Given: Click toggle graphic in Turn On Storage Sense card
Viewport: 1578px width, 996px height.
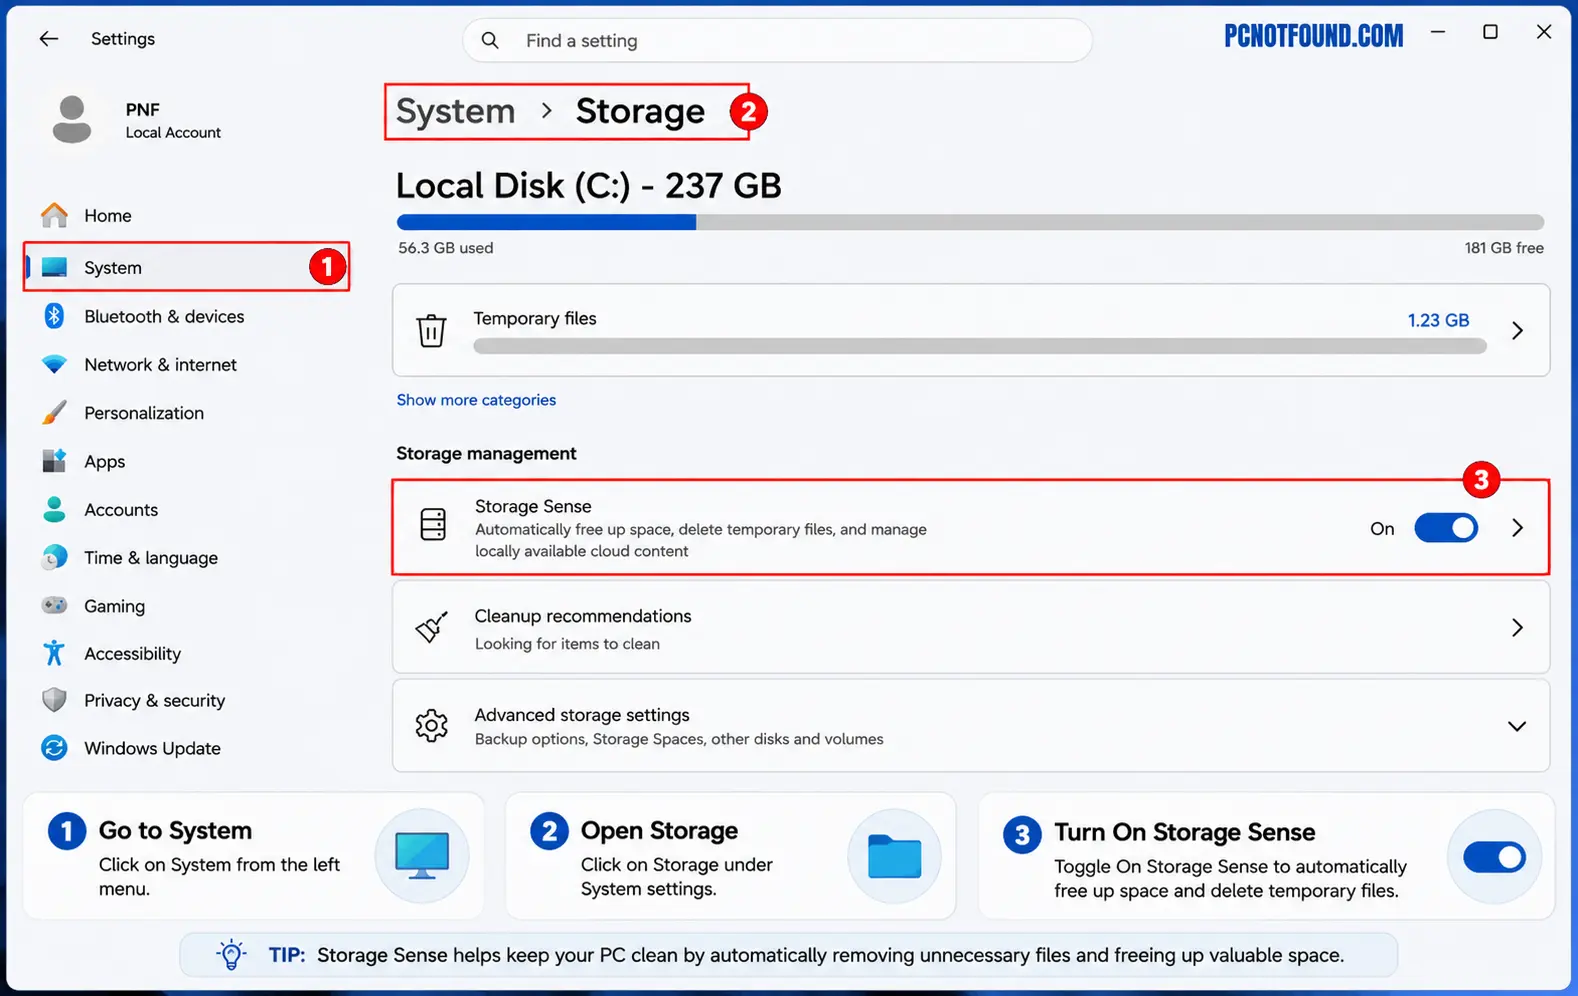Looking at the screenshot, I should coord(1494,857).
